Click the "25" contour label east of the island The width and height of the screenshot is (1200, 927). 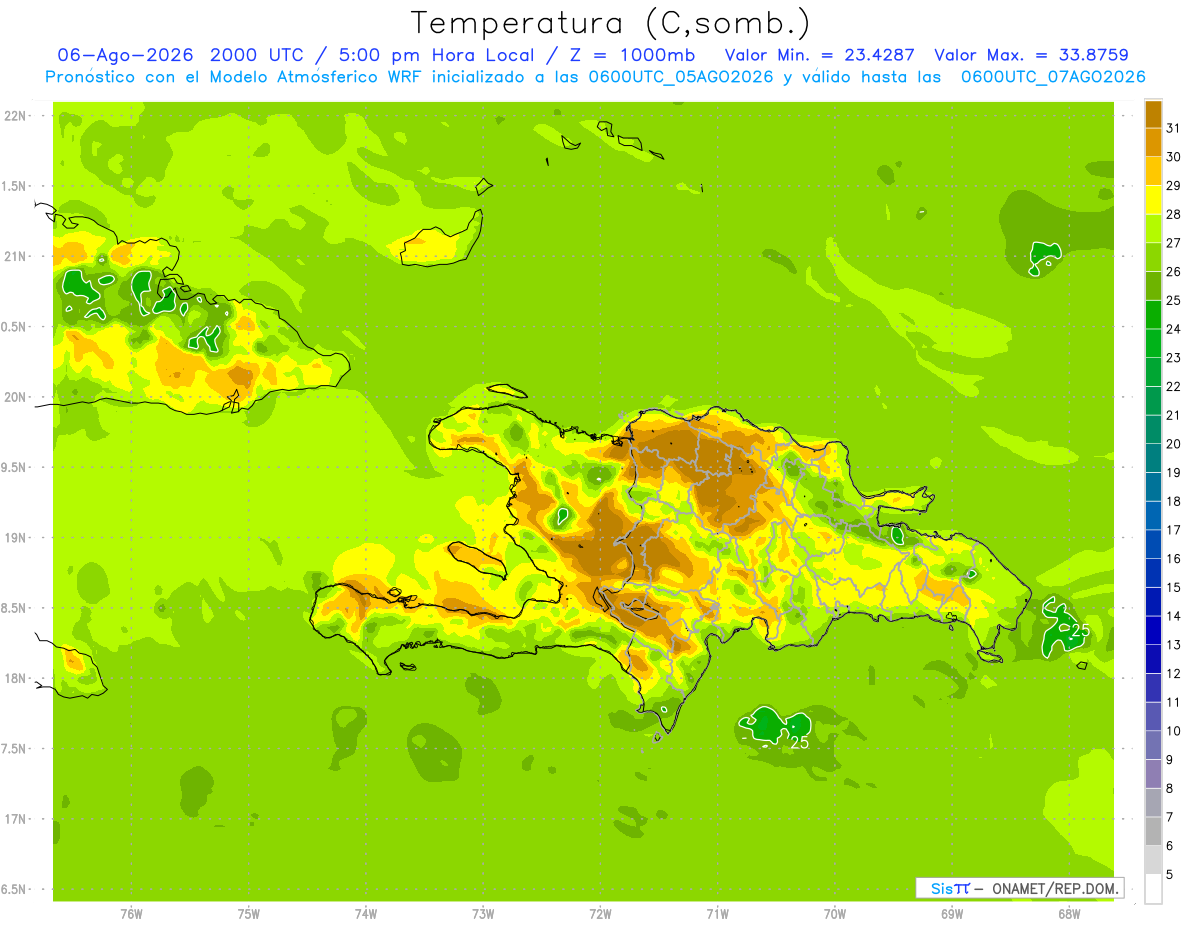click(1080, 631)
